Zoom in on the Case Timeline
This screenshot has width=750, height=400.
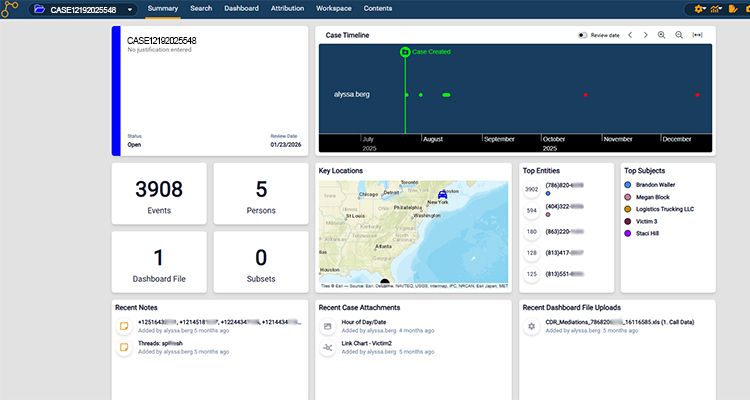click(661, 35)
